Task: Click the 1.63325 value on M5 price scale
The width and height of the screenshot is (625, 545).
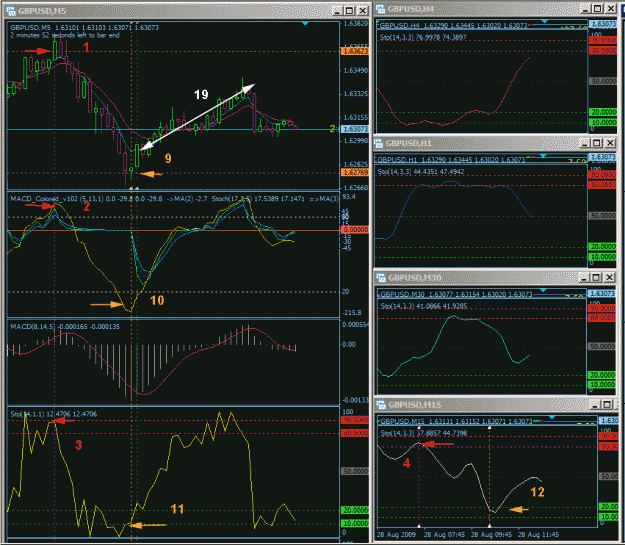Action: pos(356,94)
